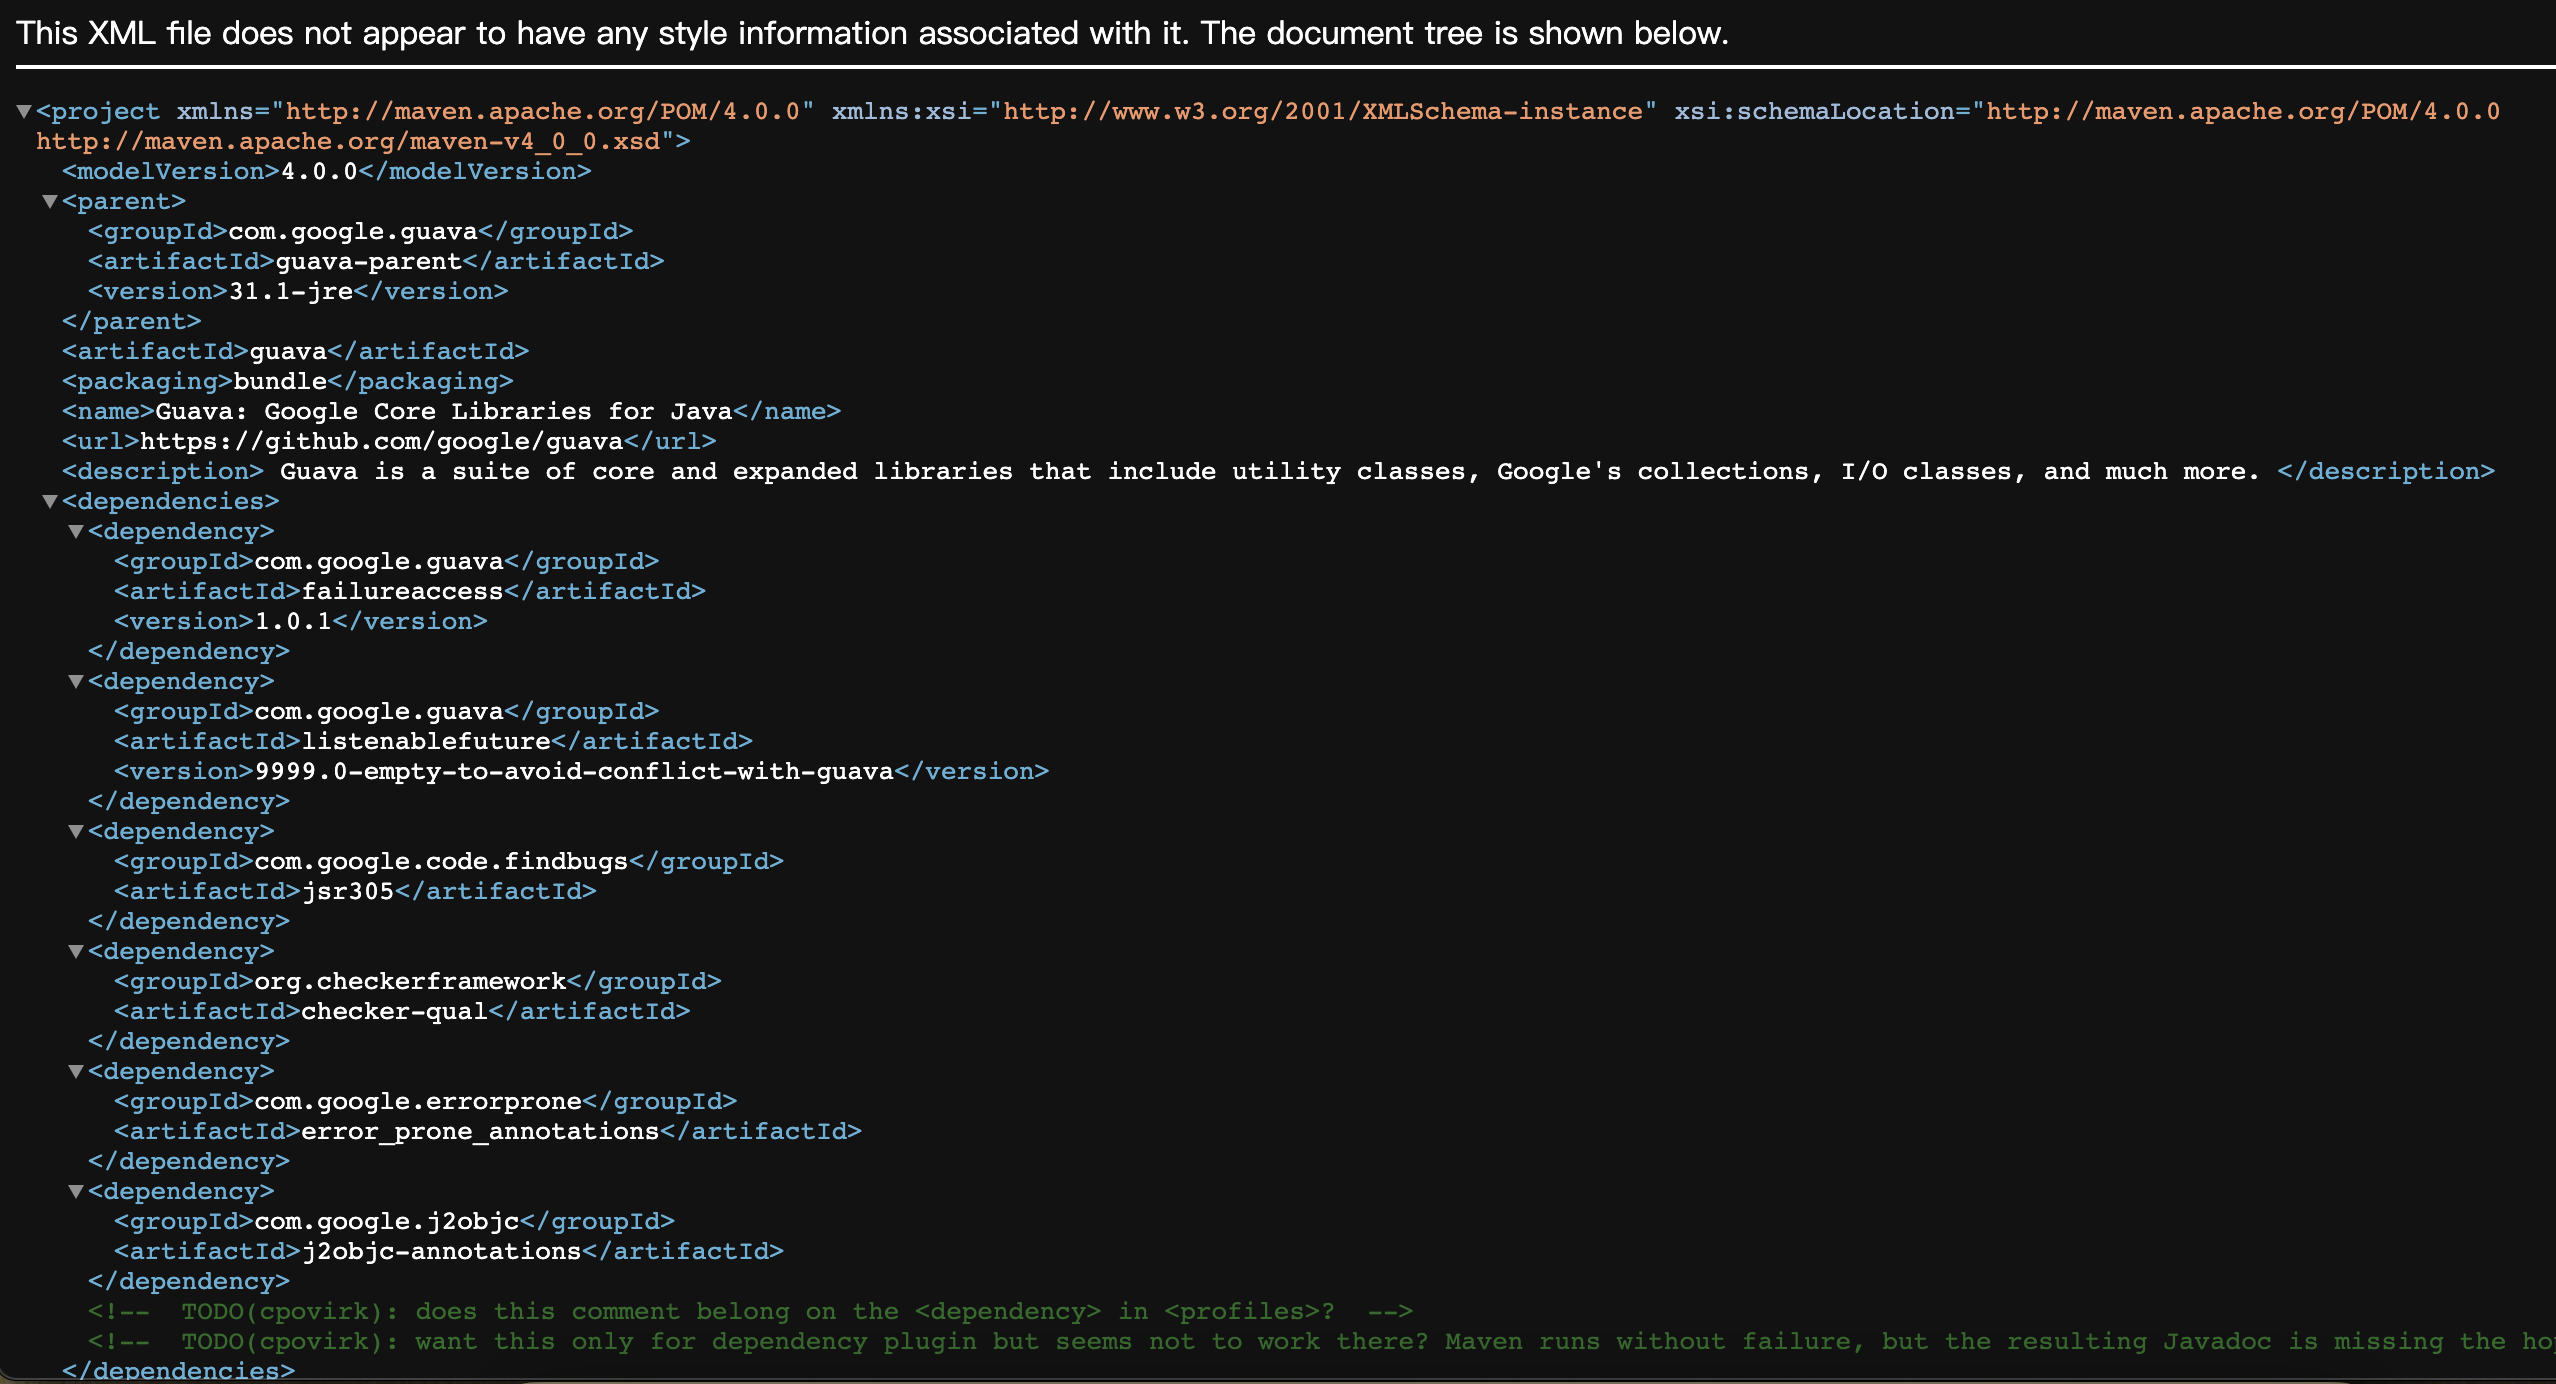Click com.google.code.findbugs groupId text
The height and width of the screenshot is (1384, 2556).
point(441,861)
